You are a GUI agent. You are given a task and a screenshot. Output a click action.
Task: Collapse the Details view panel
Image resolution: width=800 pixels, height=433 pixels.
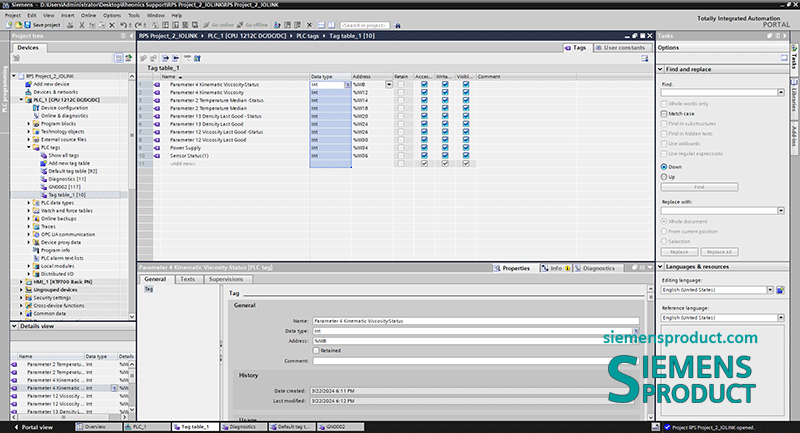14,326
